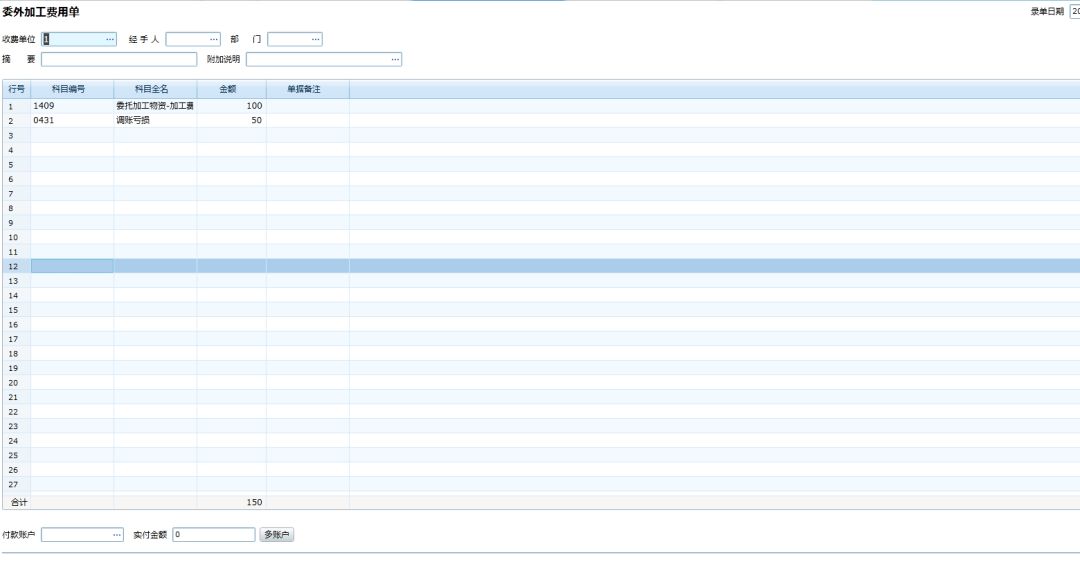Select the cell with code 0431
The height and width of the screenshot is (571, 1080).
[72, 121]
